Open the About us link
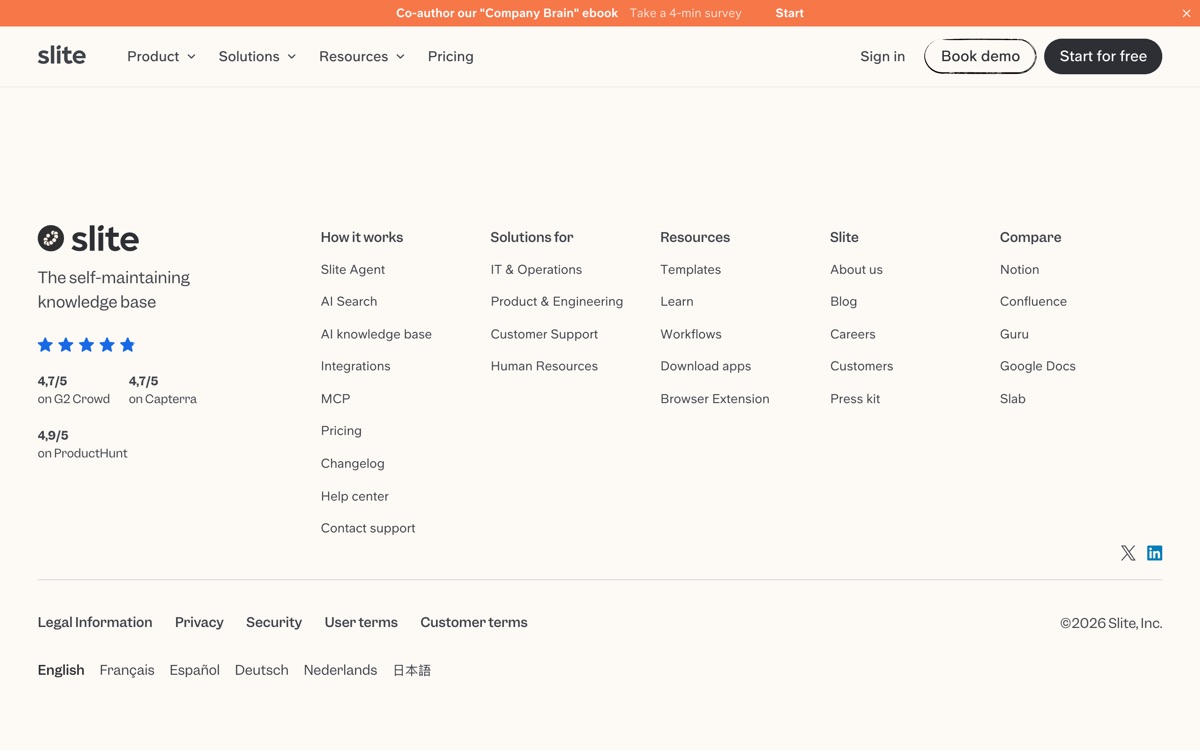The height and width of the screenshot is (750, 1200). pos(856,269)
